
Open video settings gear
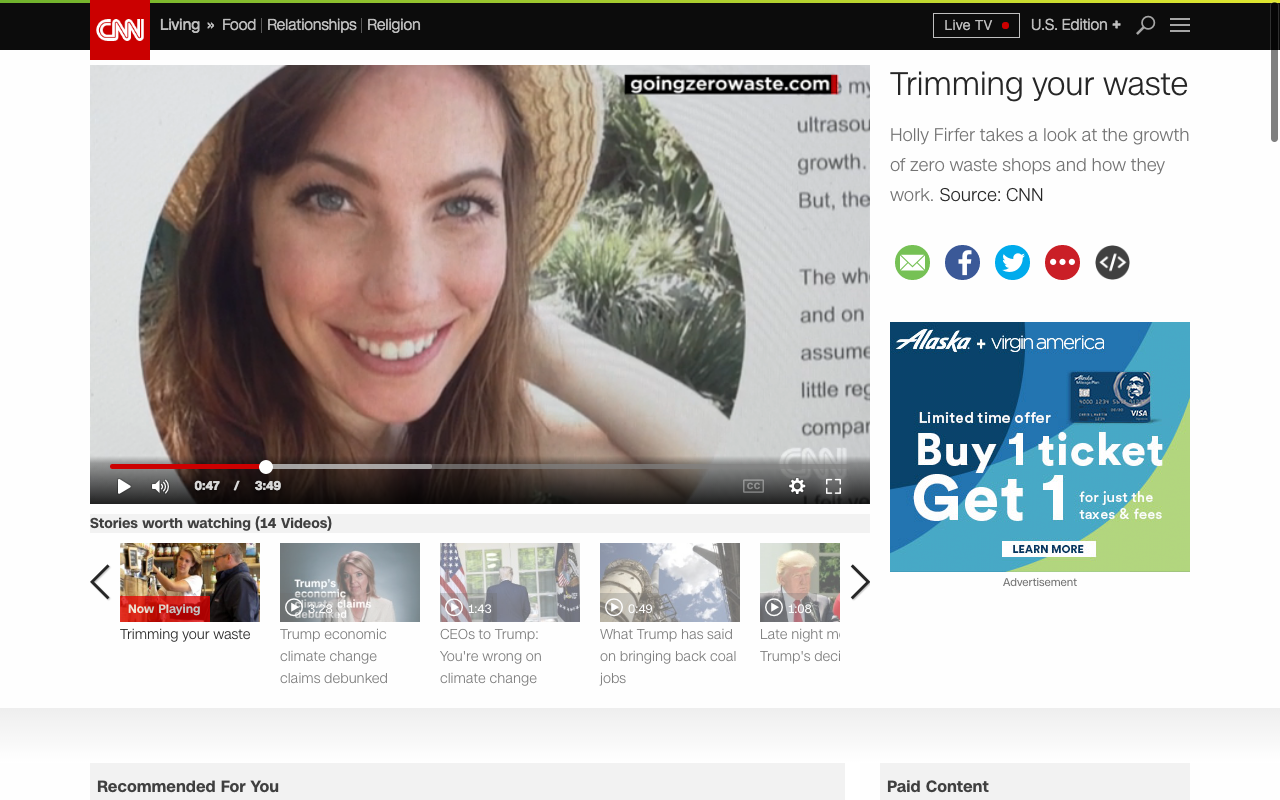pos(797,486)
